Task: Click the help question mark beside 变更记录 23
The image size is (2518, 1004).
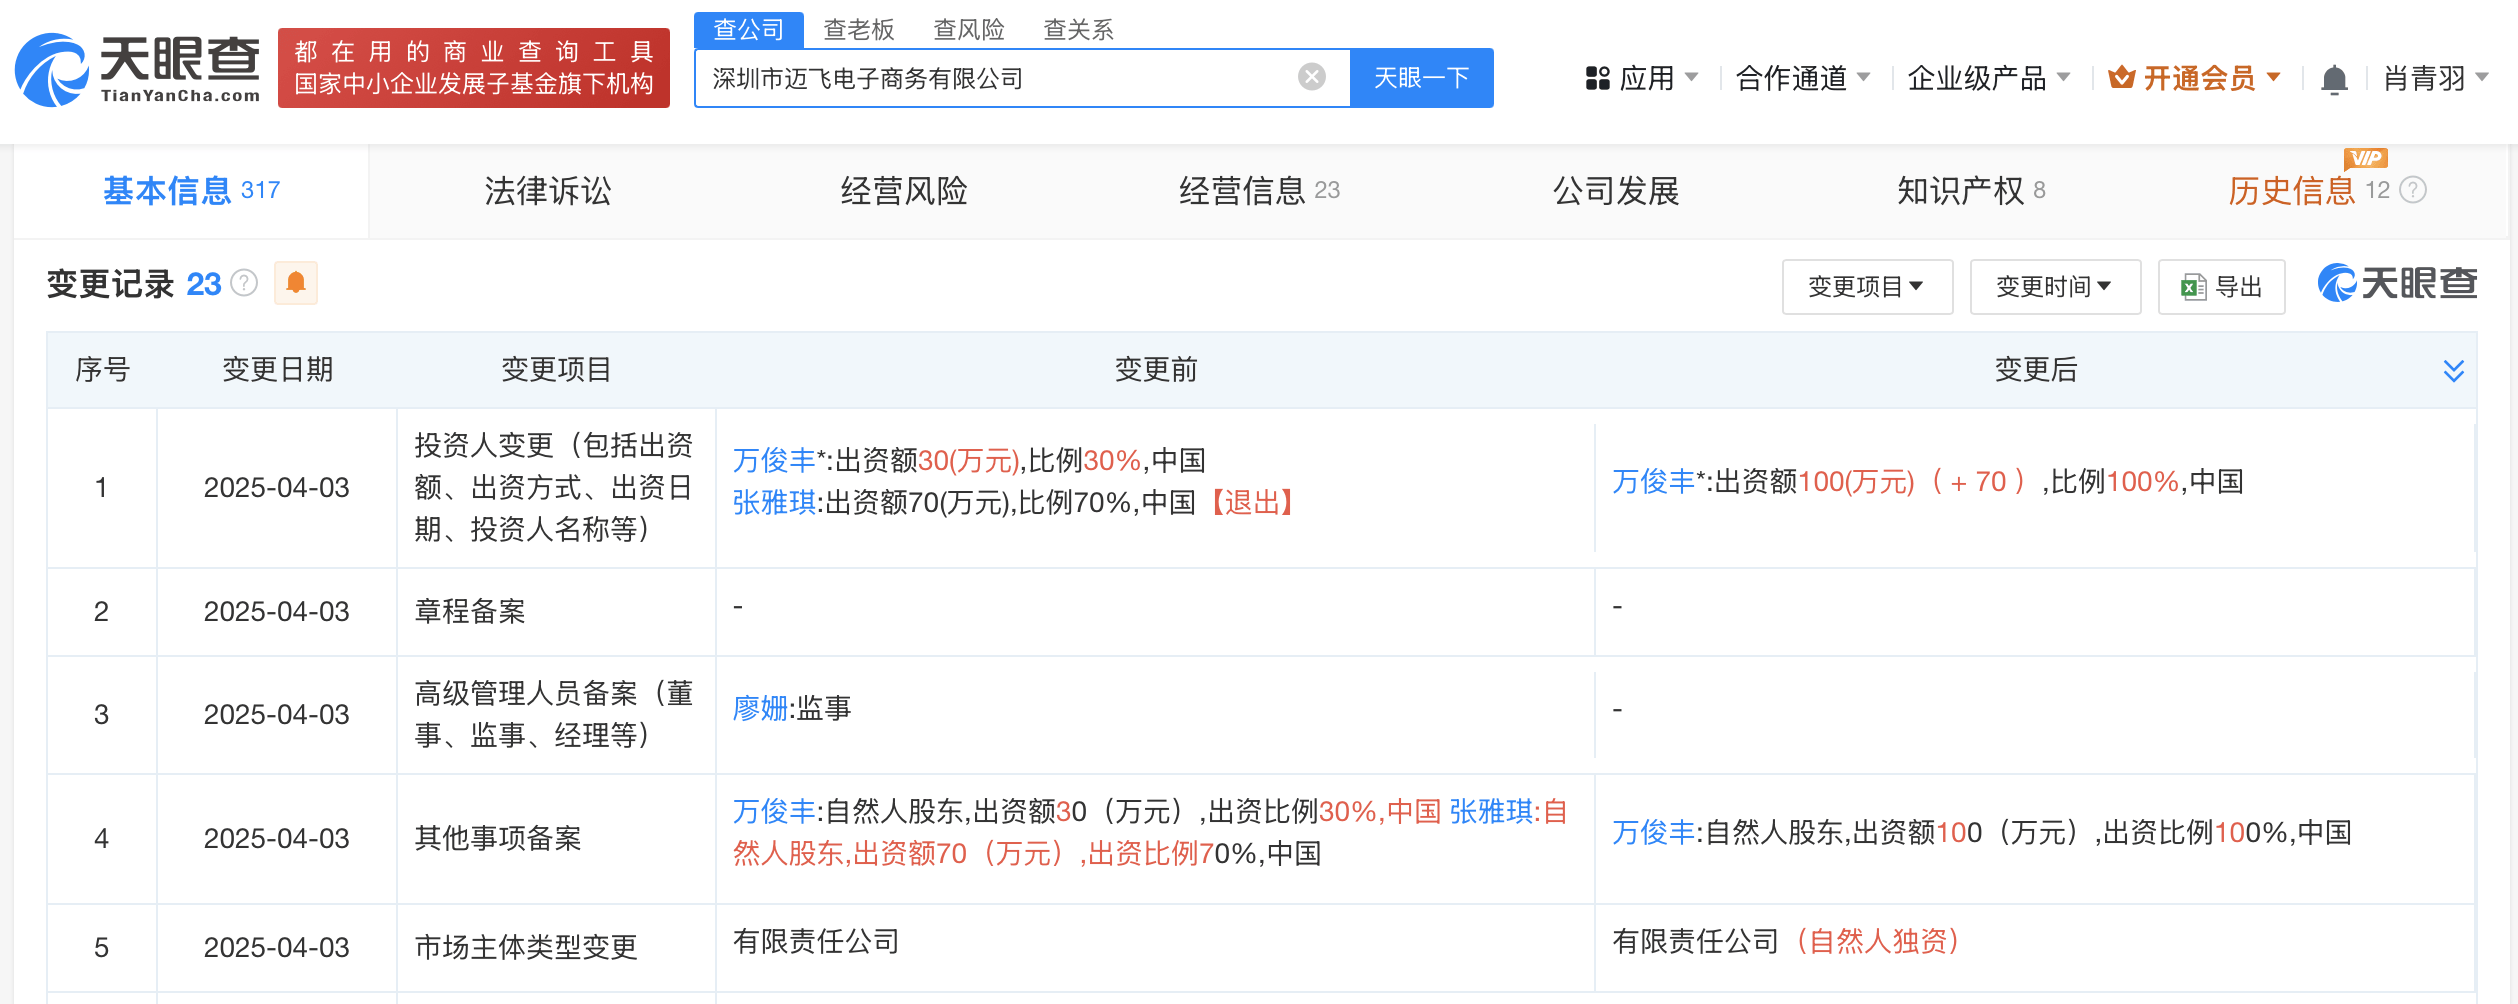Action: (244, 284)
